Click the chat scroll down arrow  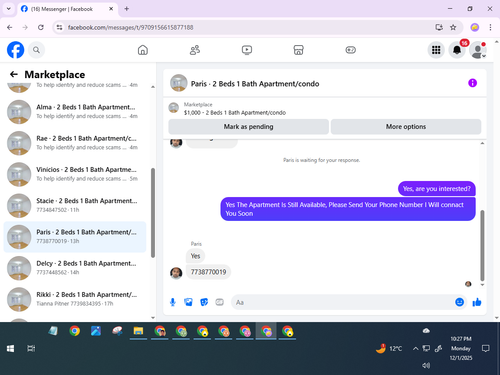click(x=482, y=285)
